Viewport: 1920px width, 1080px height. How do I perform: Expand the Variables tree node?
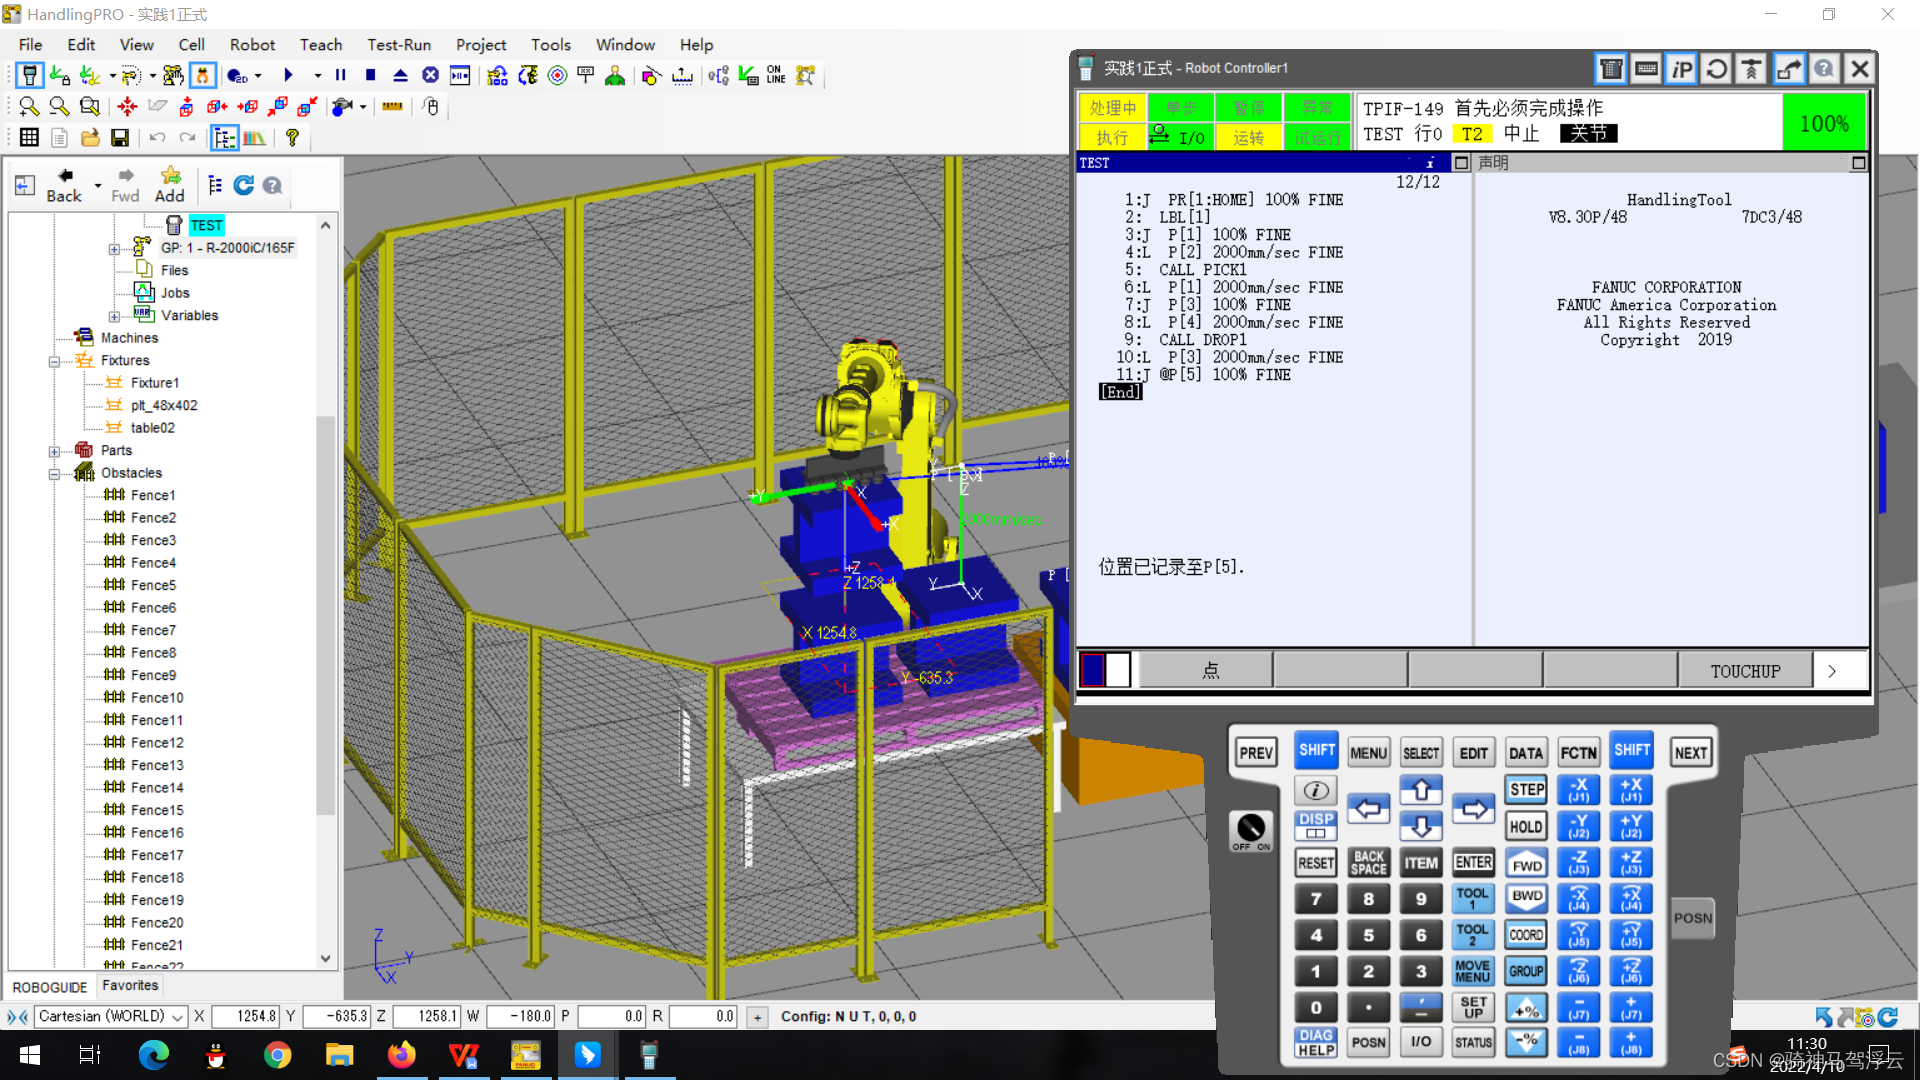click(114, 317)
